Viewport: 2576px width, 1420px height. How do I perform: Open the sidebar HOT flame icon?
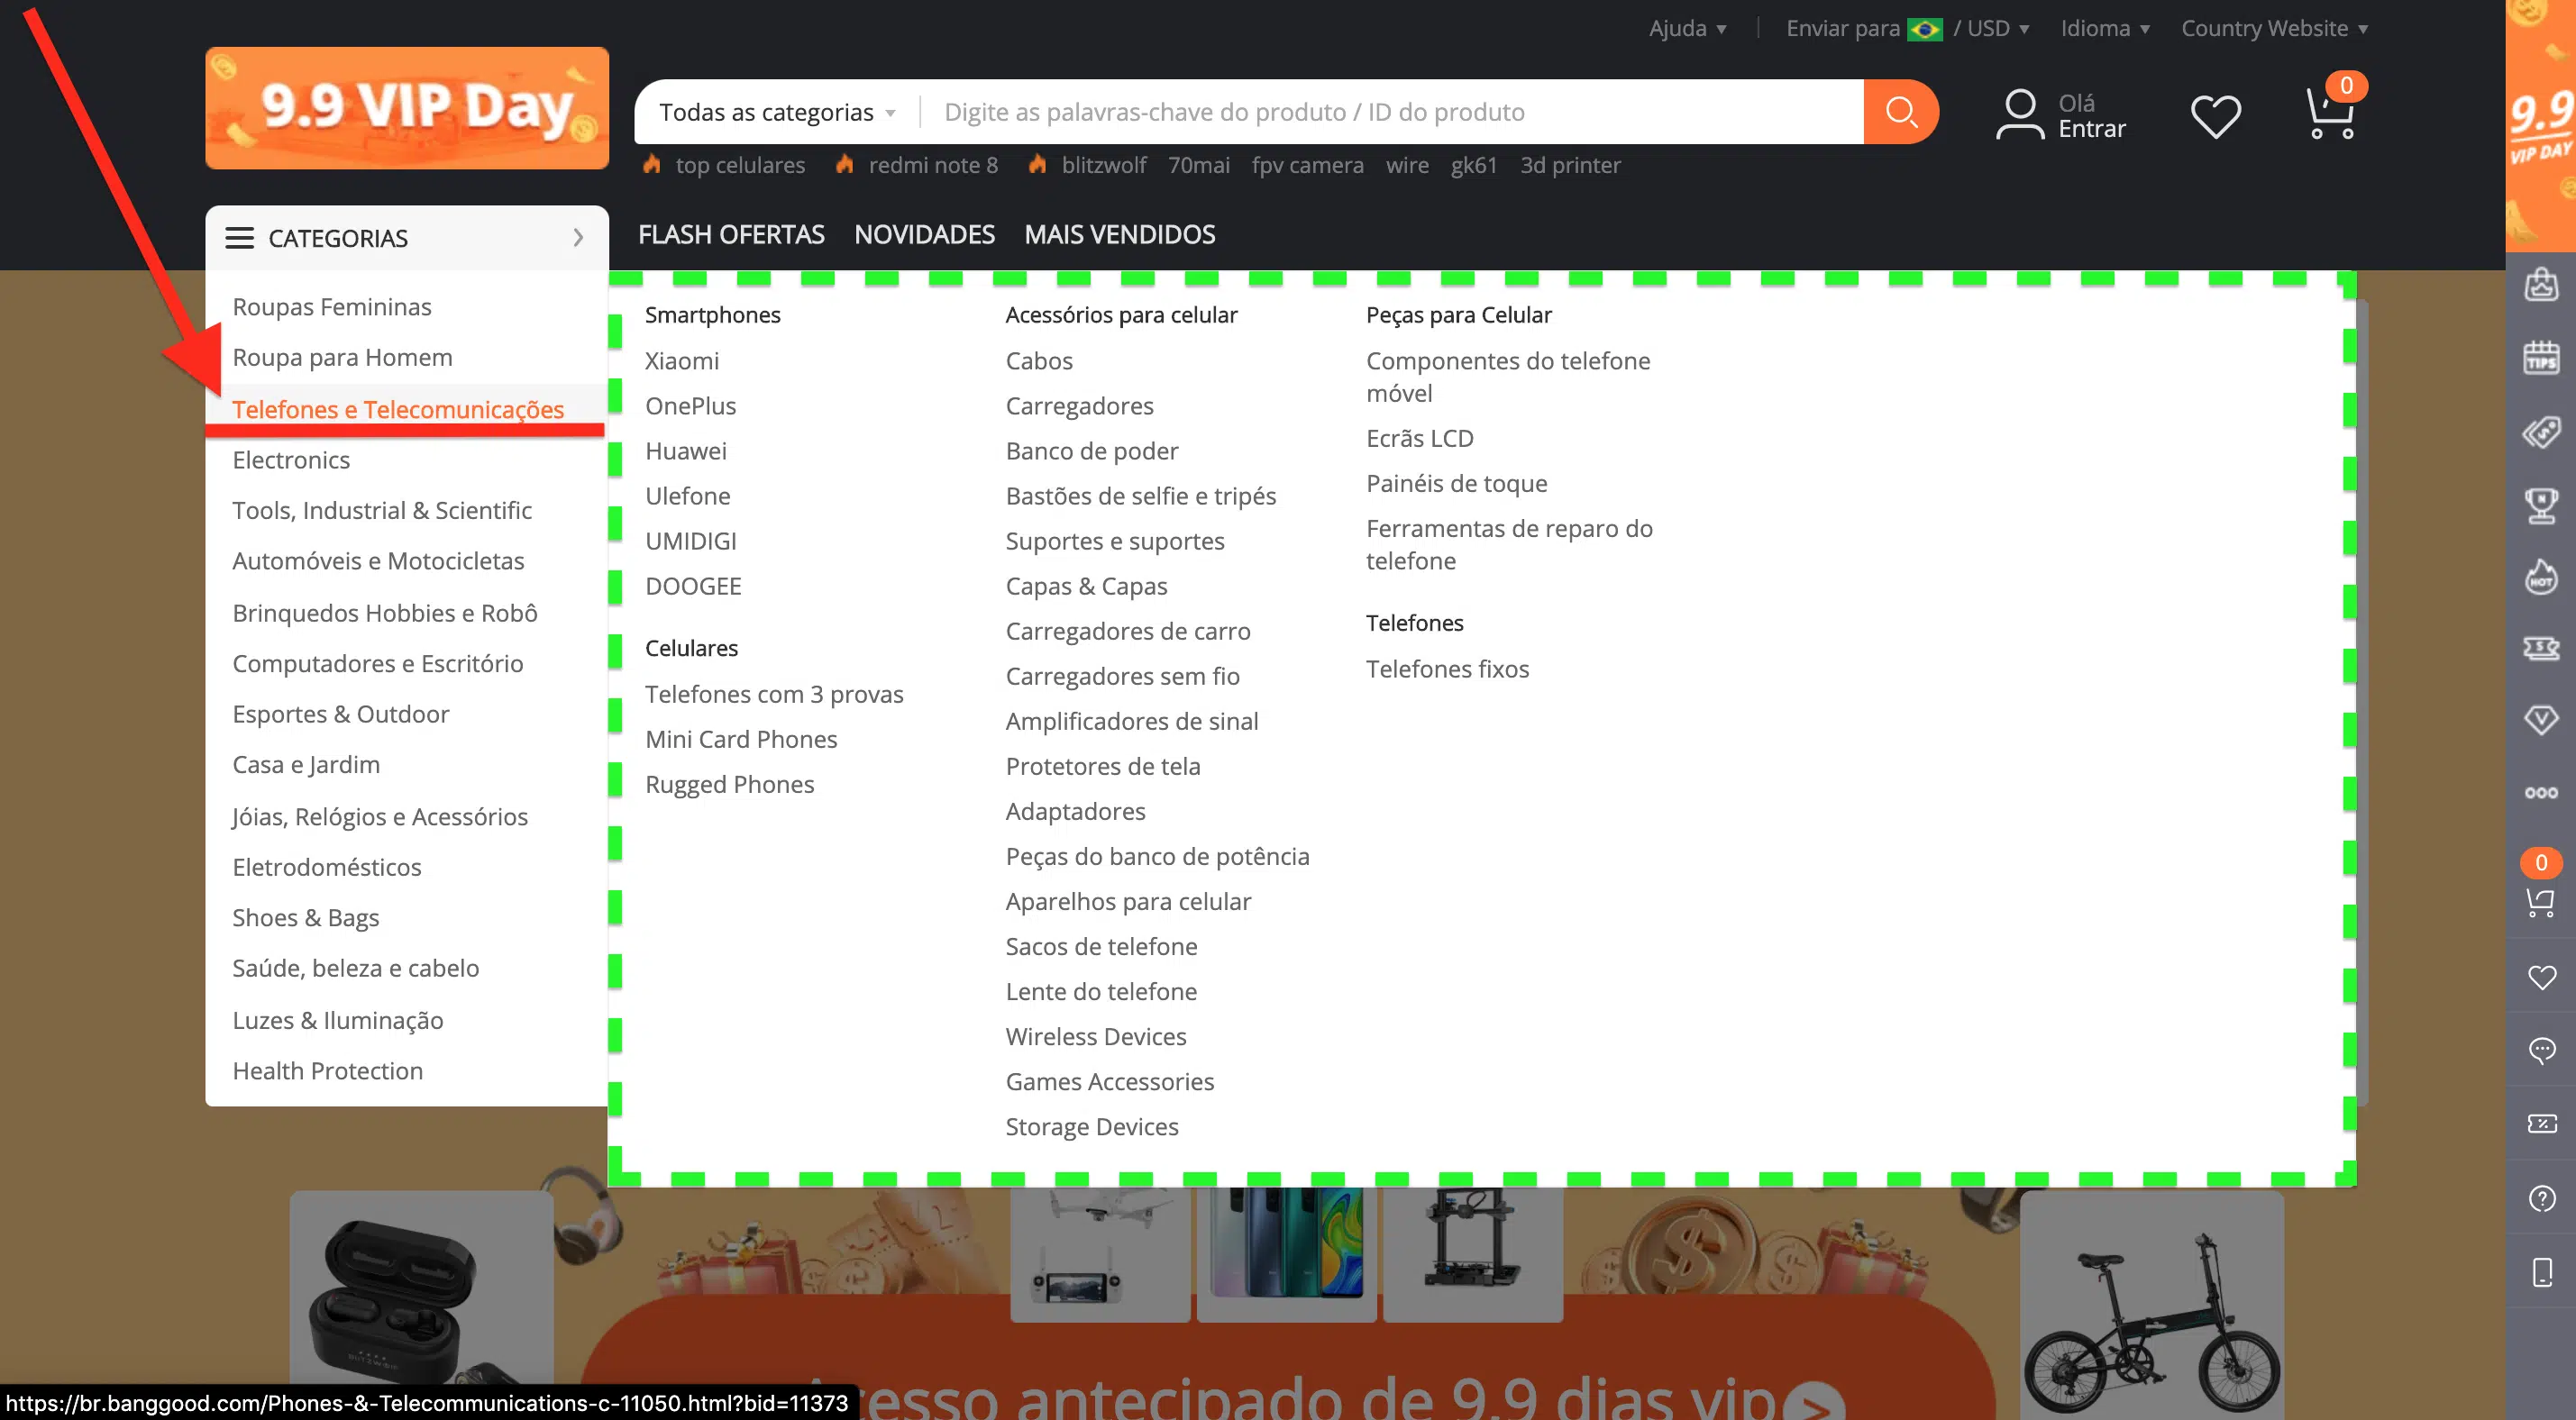[x=2541, y=577]
